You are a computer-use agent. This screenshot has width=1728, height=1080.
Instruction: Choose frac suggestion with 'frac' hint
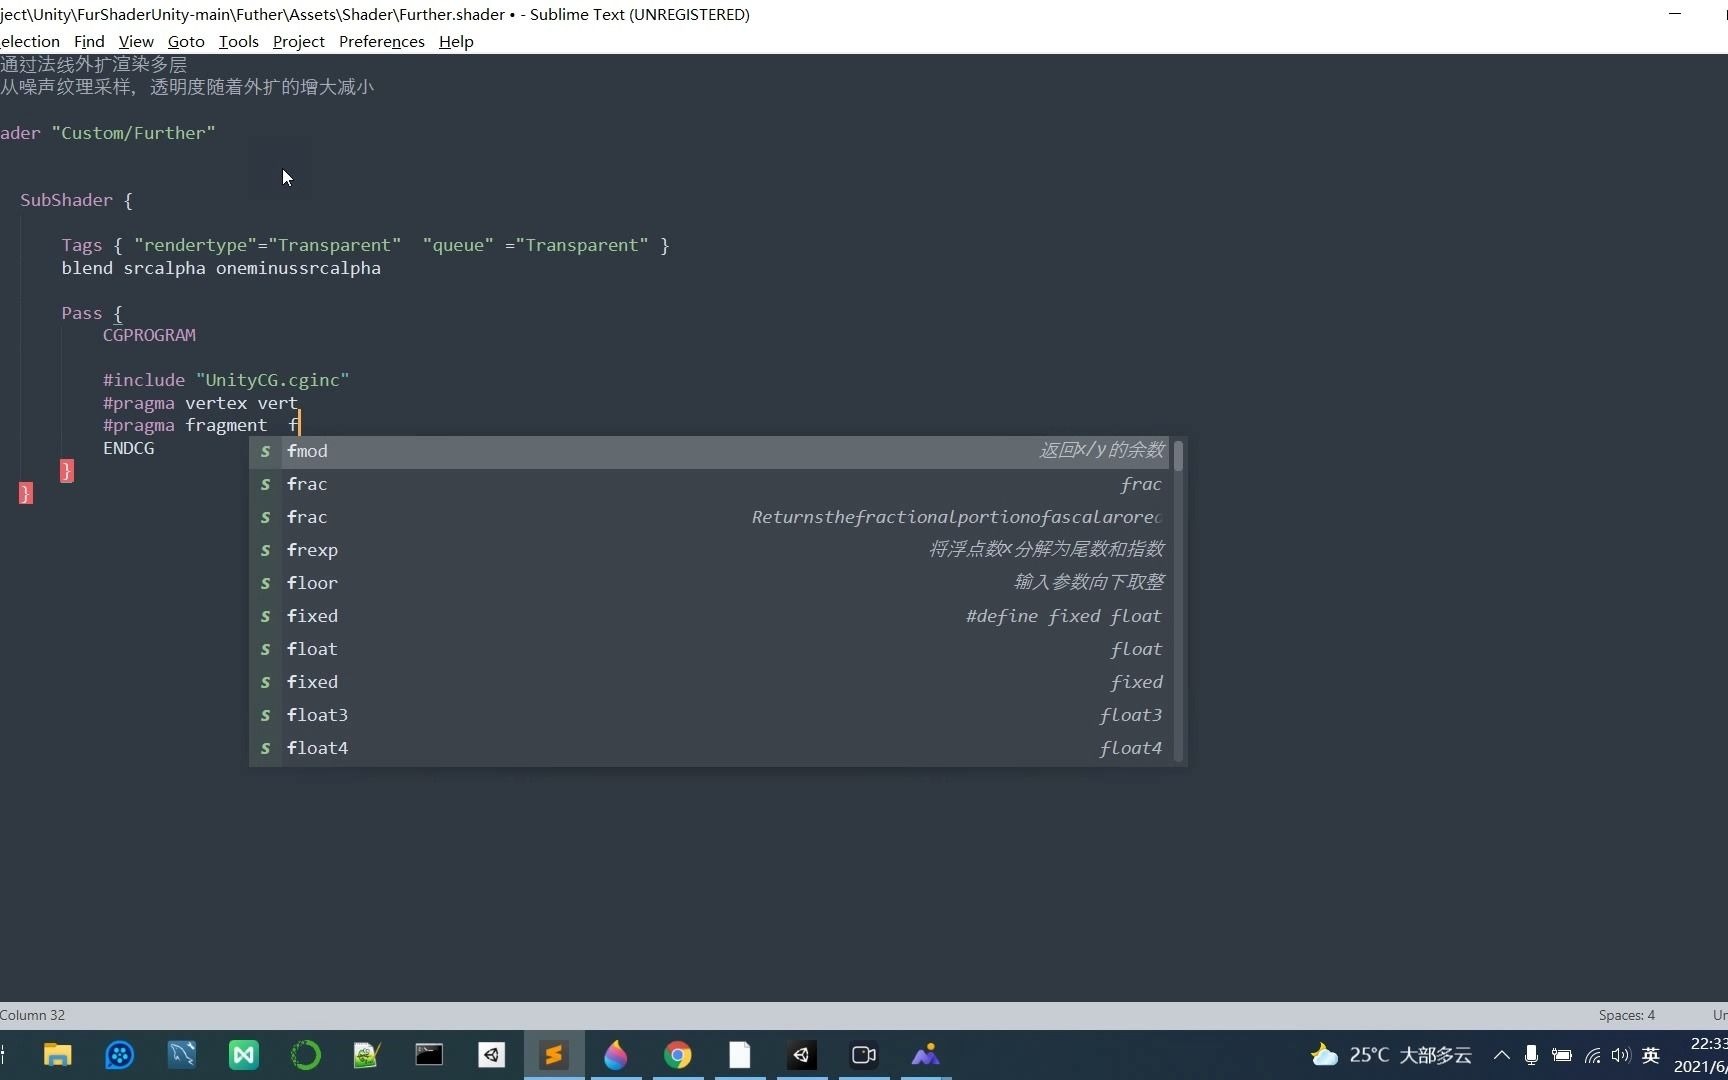[x=710, y=484]
